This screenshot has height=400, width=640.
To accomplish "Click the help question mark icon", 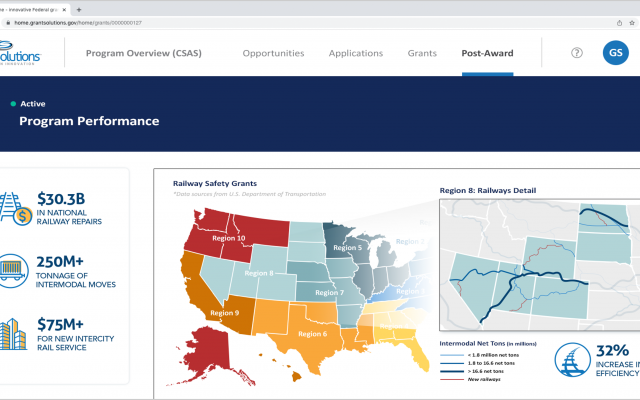I will pos(576,53).
